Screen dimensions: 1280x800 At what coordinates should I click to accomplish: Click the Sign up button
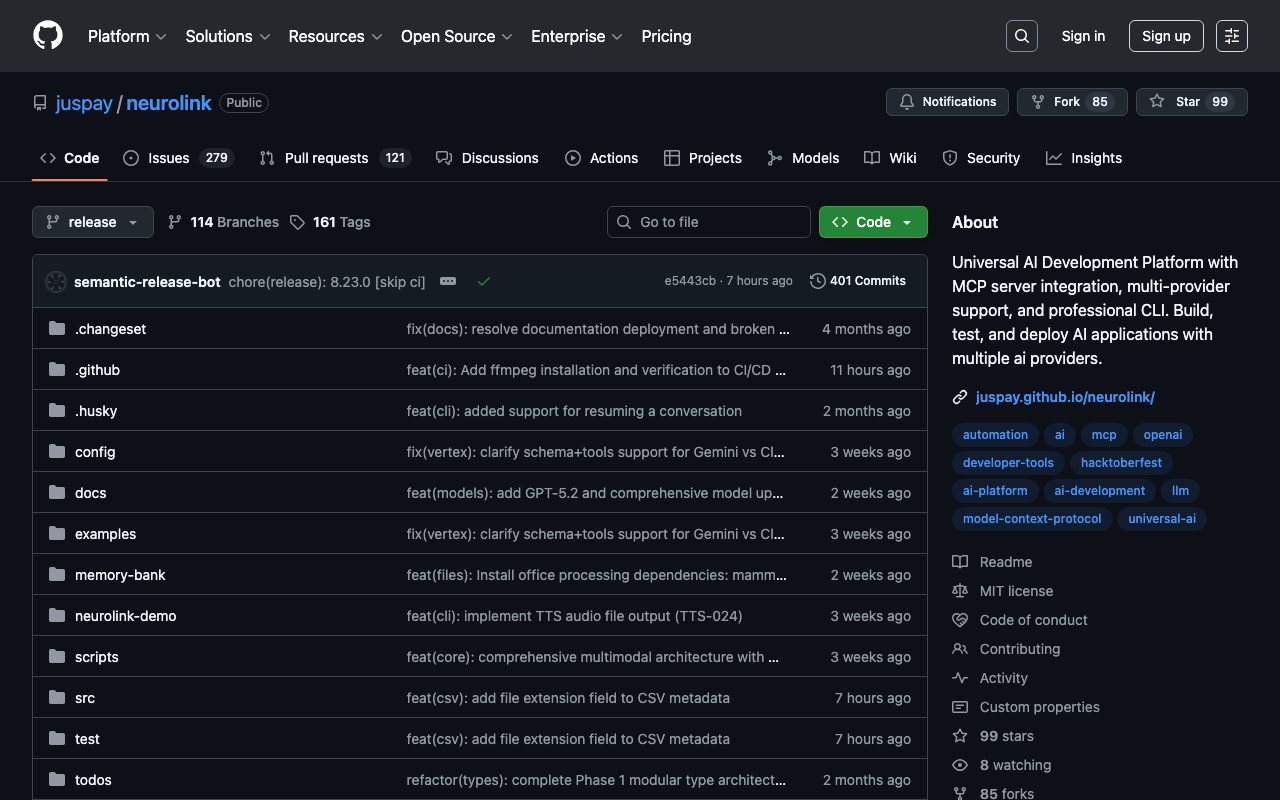(x=1165, y=36)
